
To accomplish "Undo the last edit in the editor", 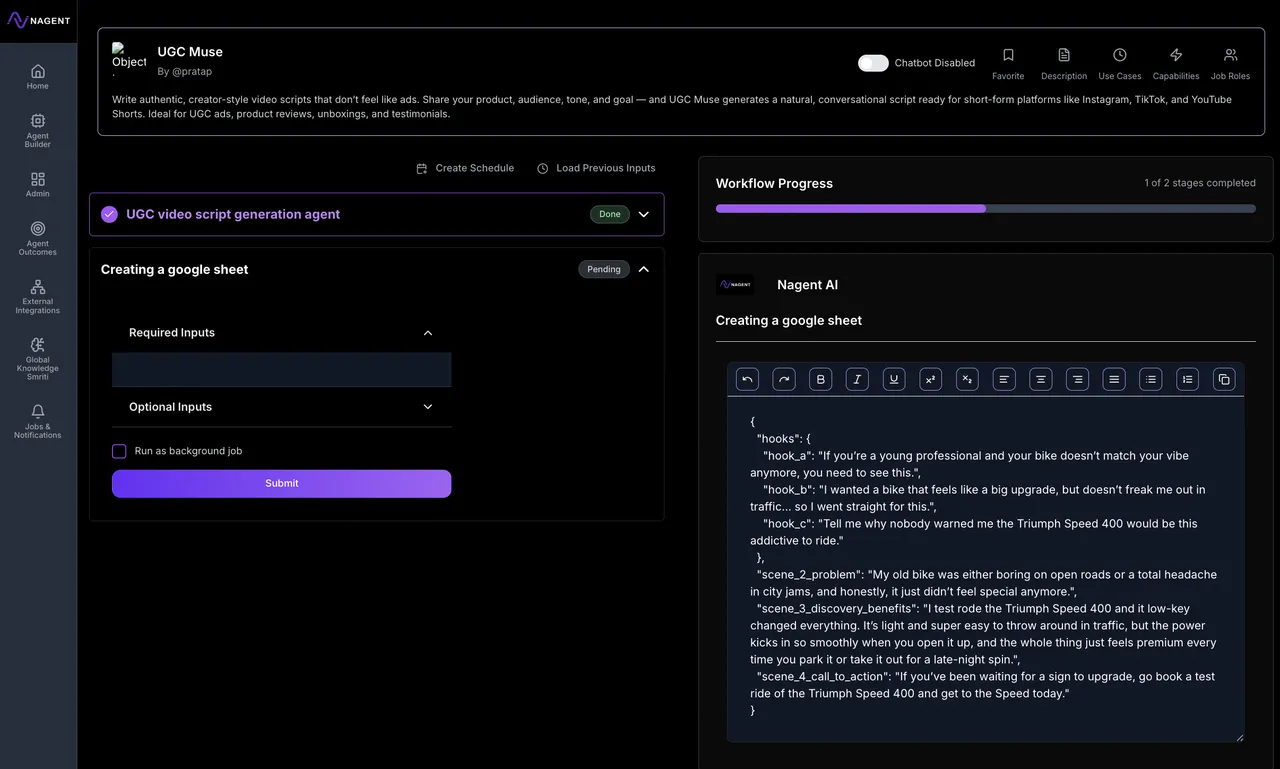I will tap(748, 379).
